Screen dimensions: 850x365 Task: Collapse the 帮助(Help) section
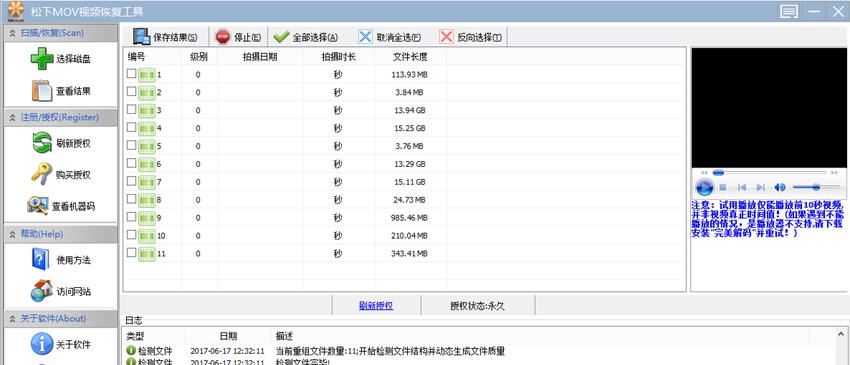12,234
